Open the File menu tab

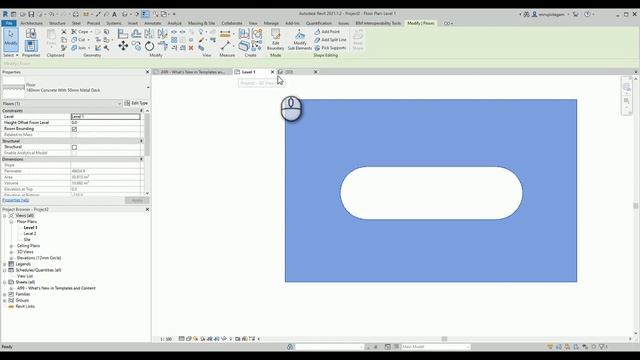(9, 23)
